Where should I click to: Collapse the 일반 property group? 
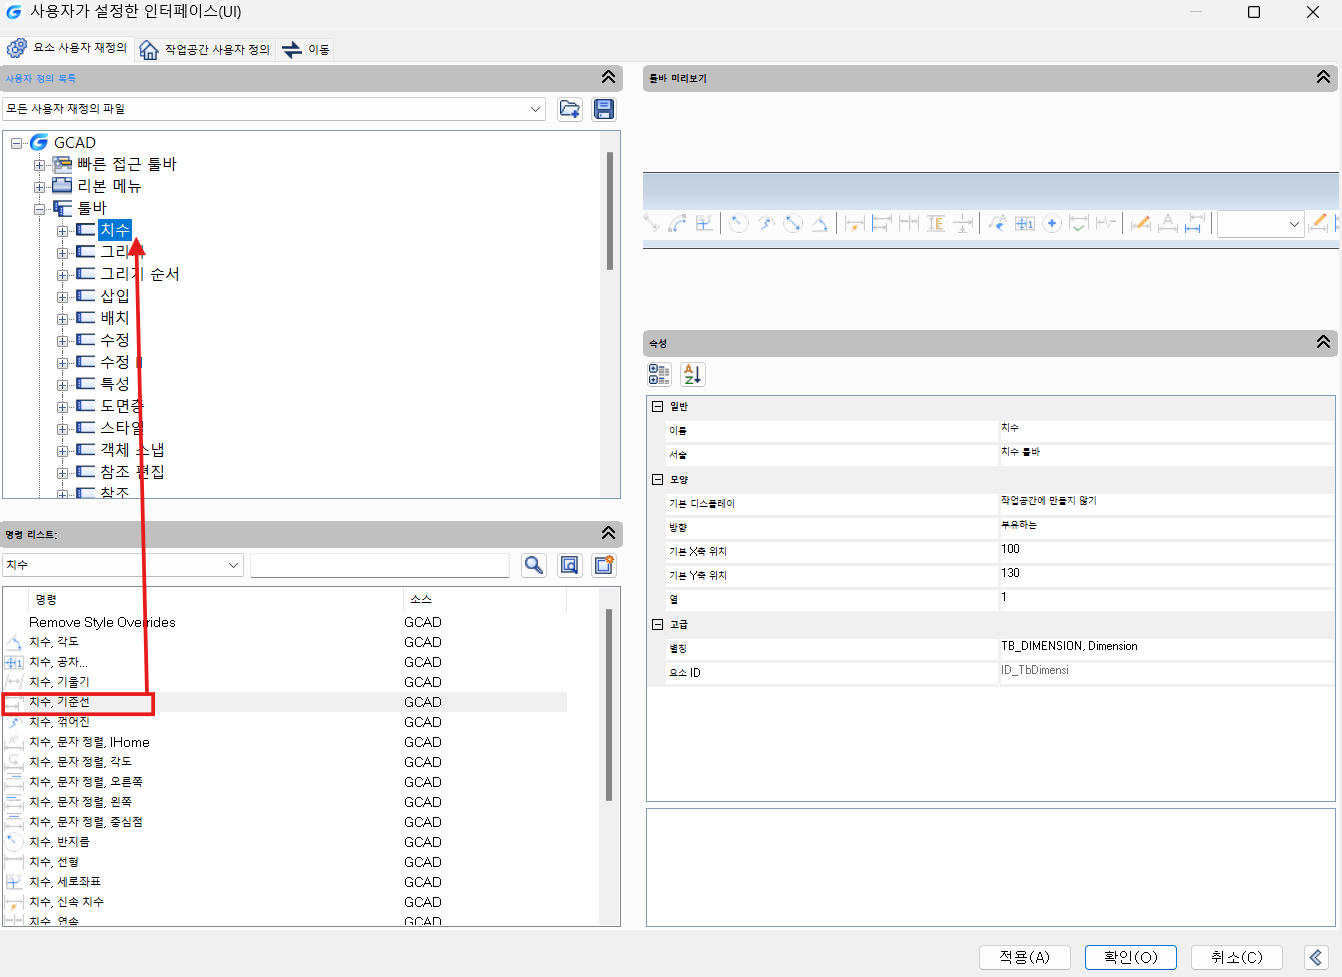(657, 406)
